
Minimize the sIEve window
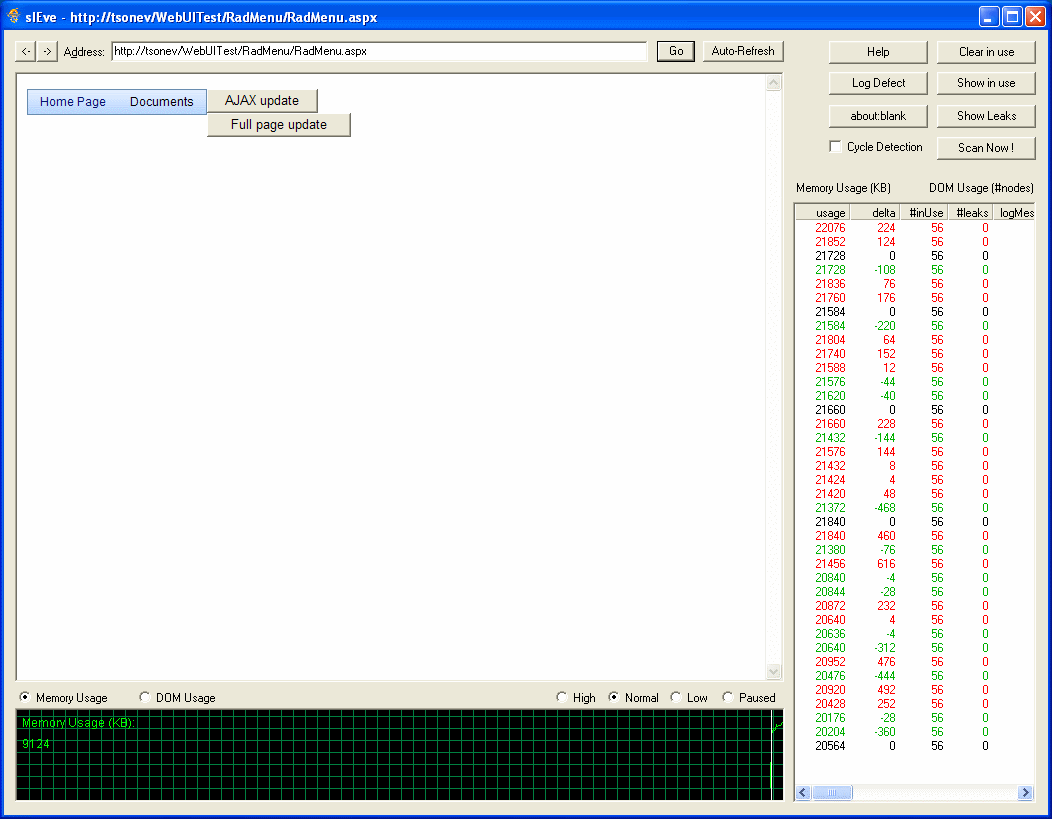989,17
